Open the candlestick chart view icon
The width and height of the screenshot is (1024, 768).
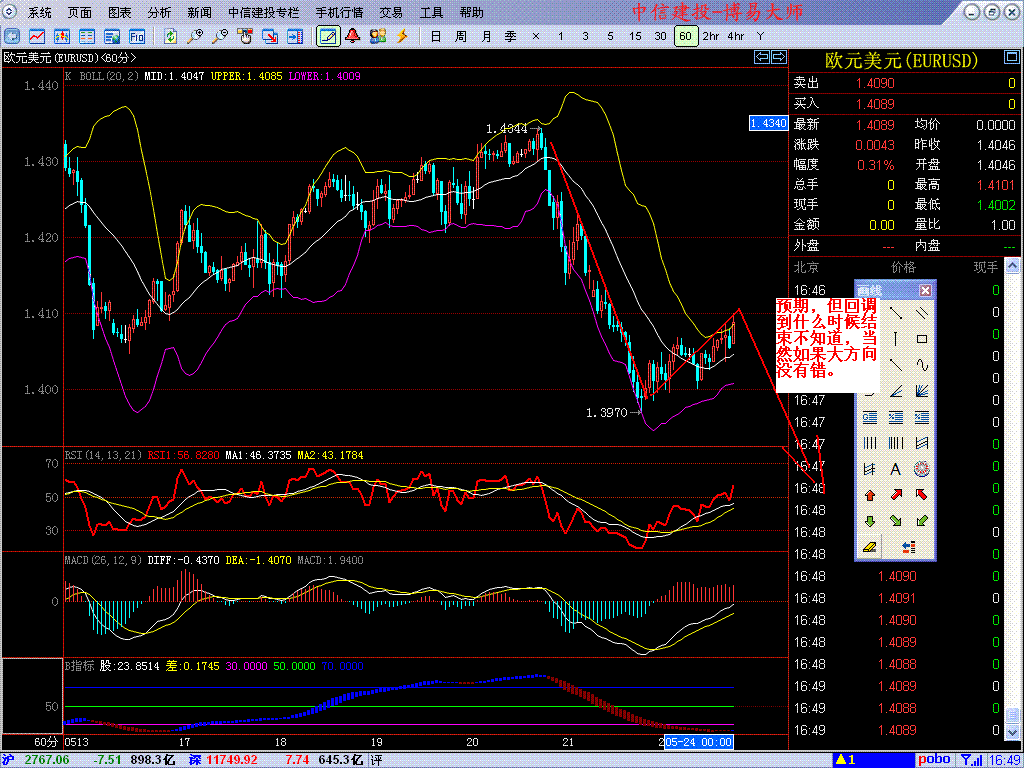[x=62, y=36]
